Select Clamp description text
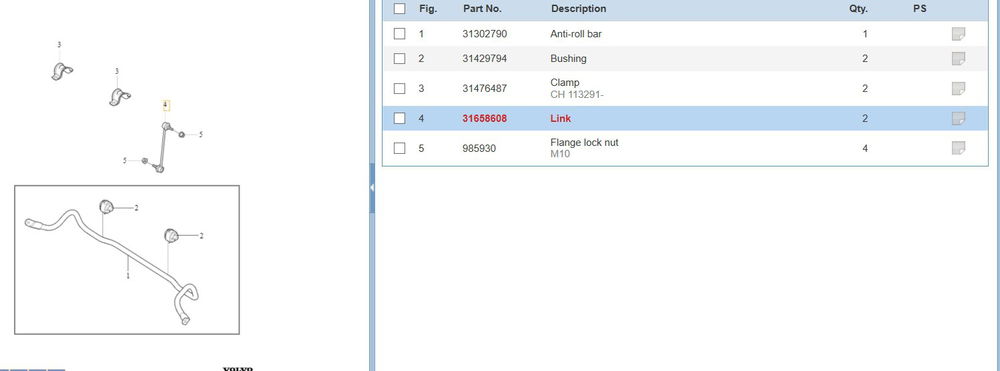Image resolution: width=1000 pixels, height=371 pixels. [564, 83]
